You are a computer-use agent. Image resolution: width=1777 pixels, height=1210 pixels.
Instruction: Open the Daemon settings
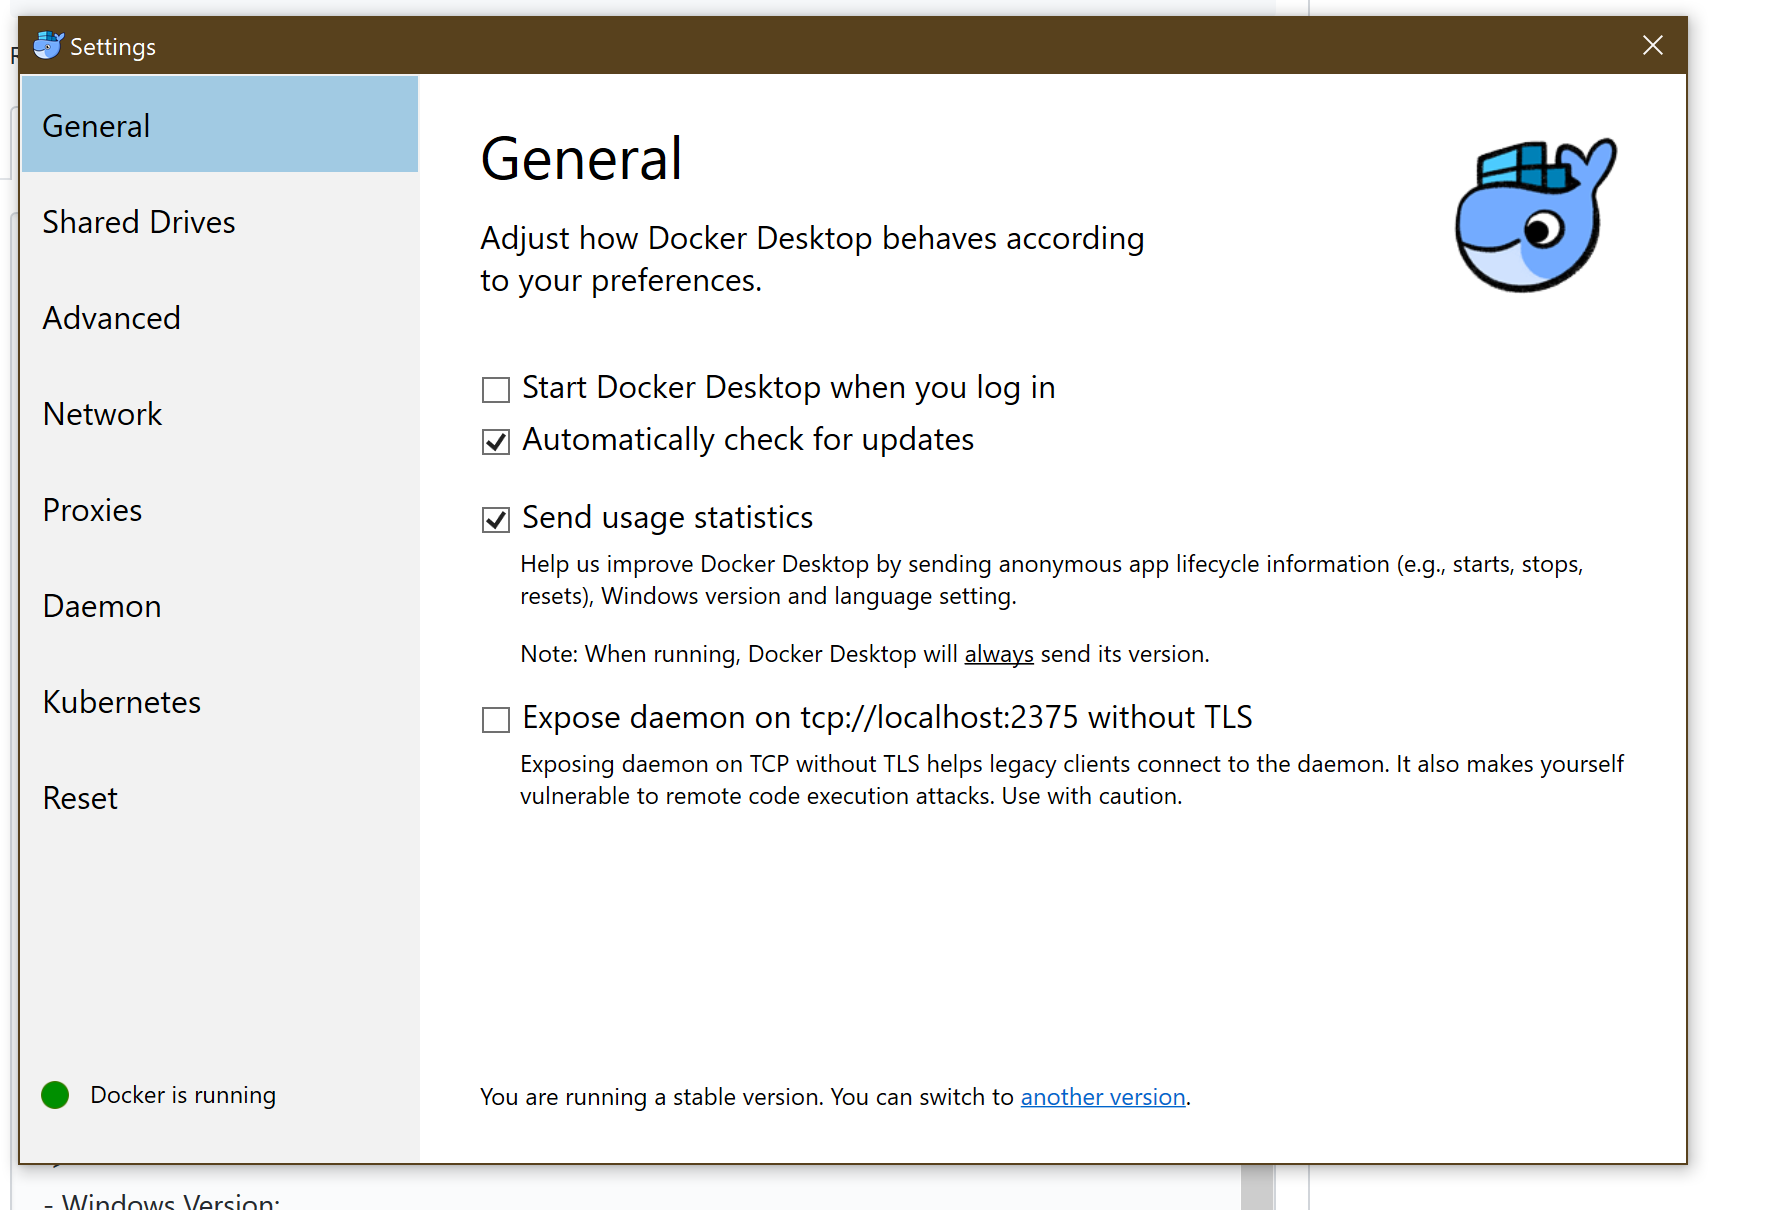click(220, 605)
